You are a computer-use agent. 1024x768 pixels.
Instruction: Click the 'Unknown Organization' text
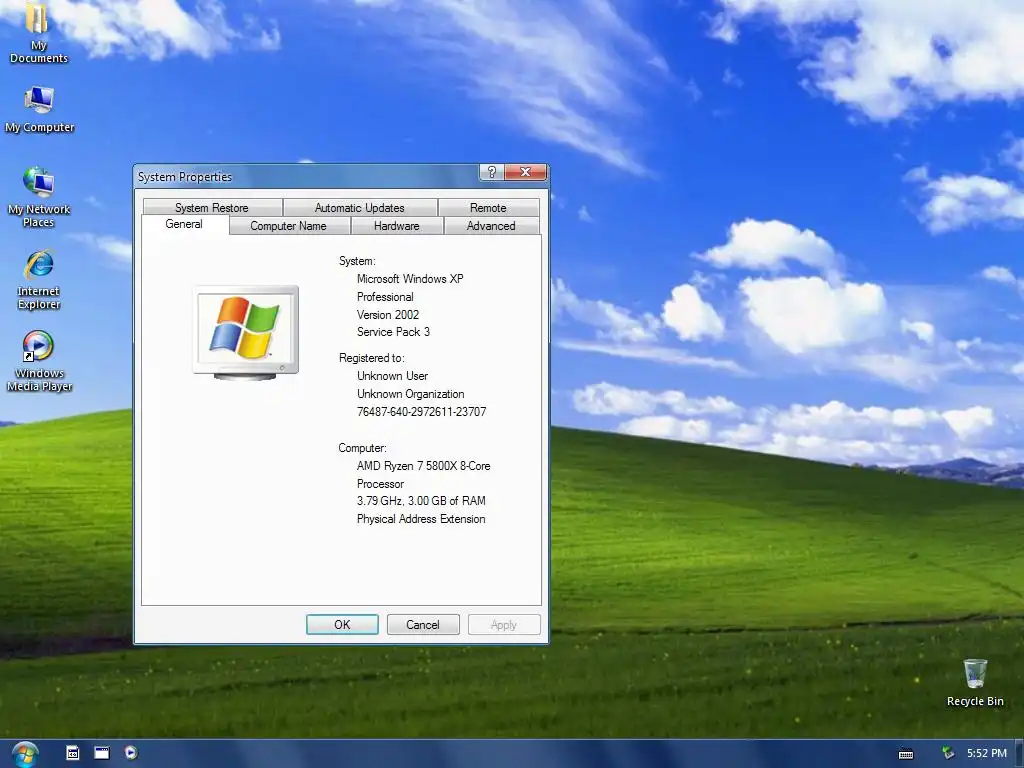[x=411, y=394]
